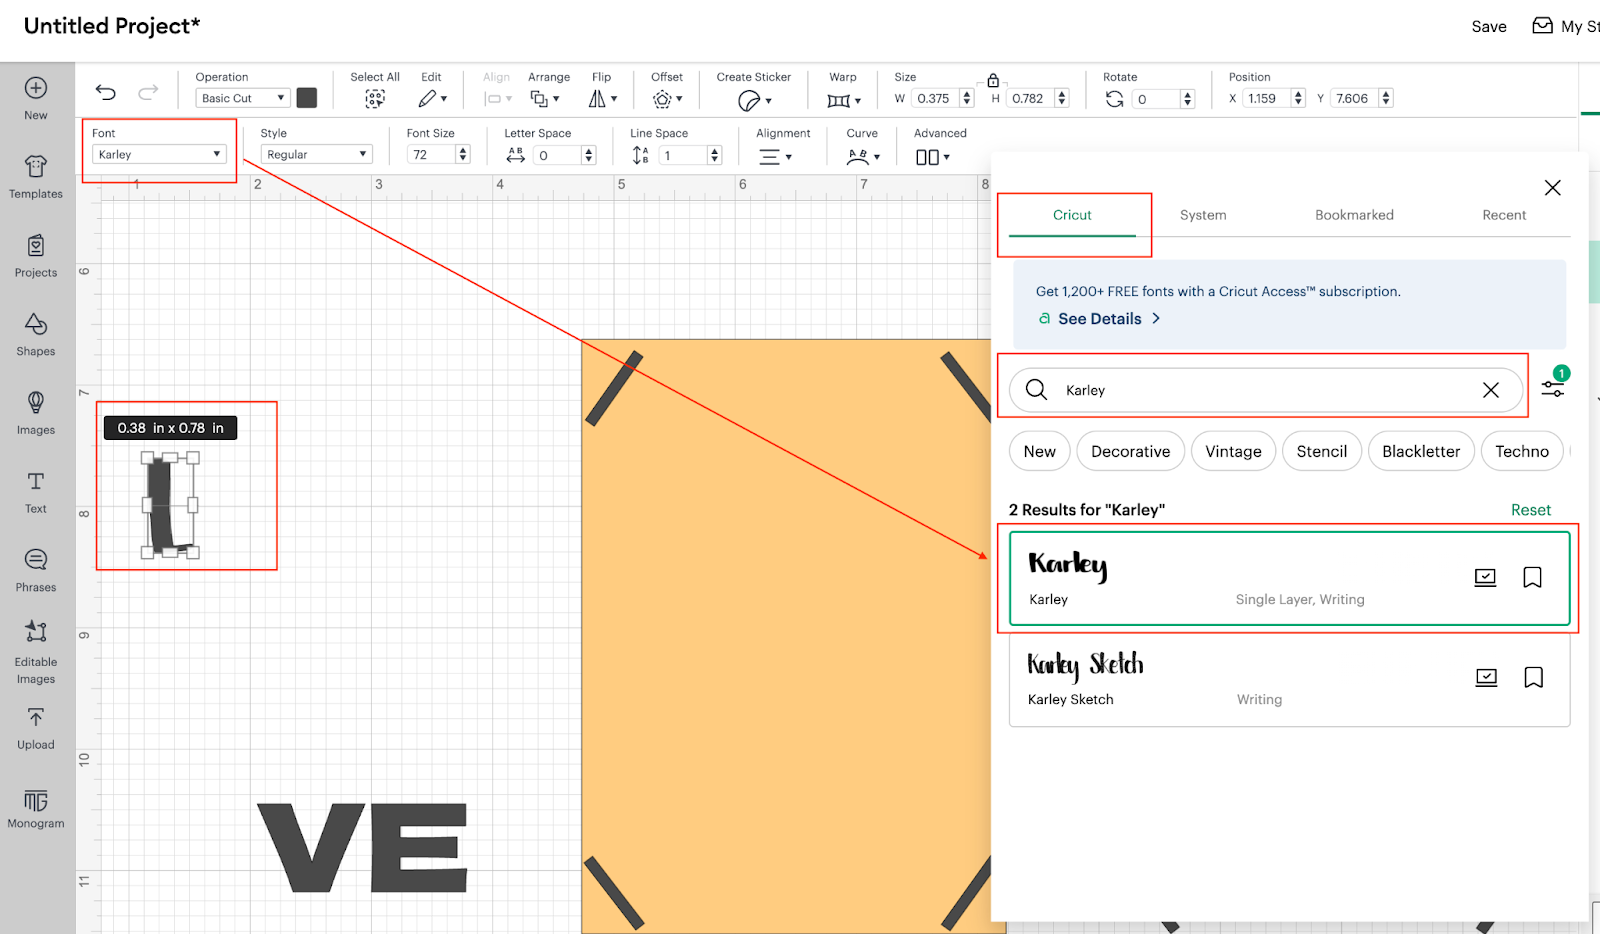Click the Letter Space field
Viewport: 1600px width, 934px height.
tap(557, 155)
